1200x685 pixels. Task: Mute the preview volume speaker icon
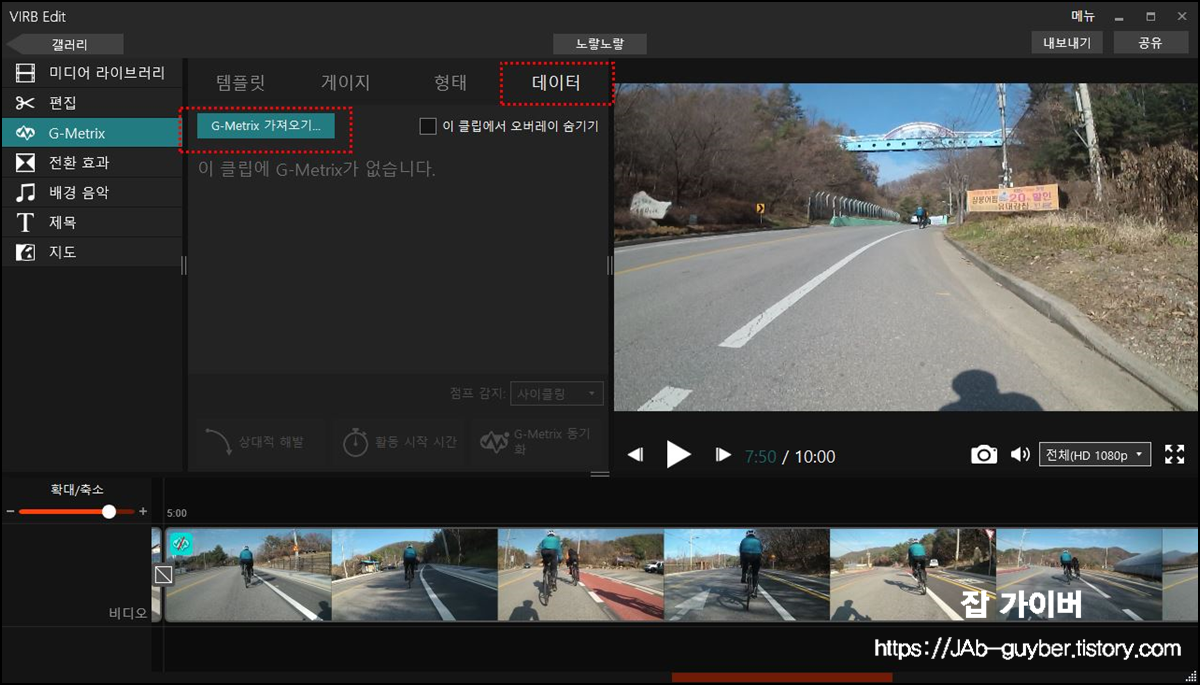1020,455
